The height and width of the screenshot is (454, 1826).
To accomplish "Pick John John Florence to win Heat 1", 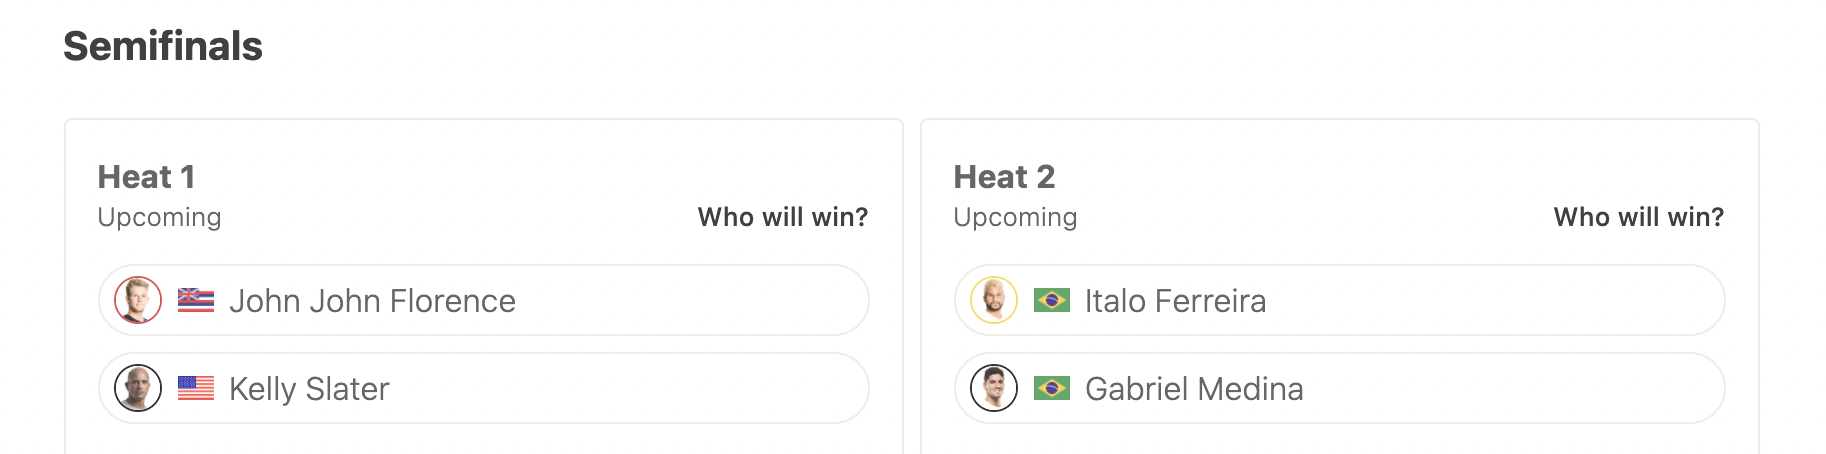I will (x=484, y=300).
